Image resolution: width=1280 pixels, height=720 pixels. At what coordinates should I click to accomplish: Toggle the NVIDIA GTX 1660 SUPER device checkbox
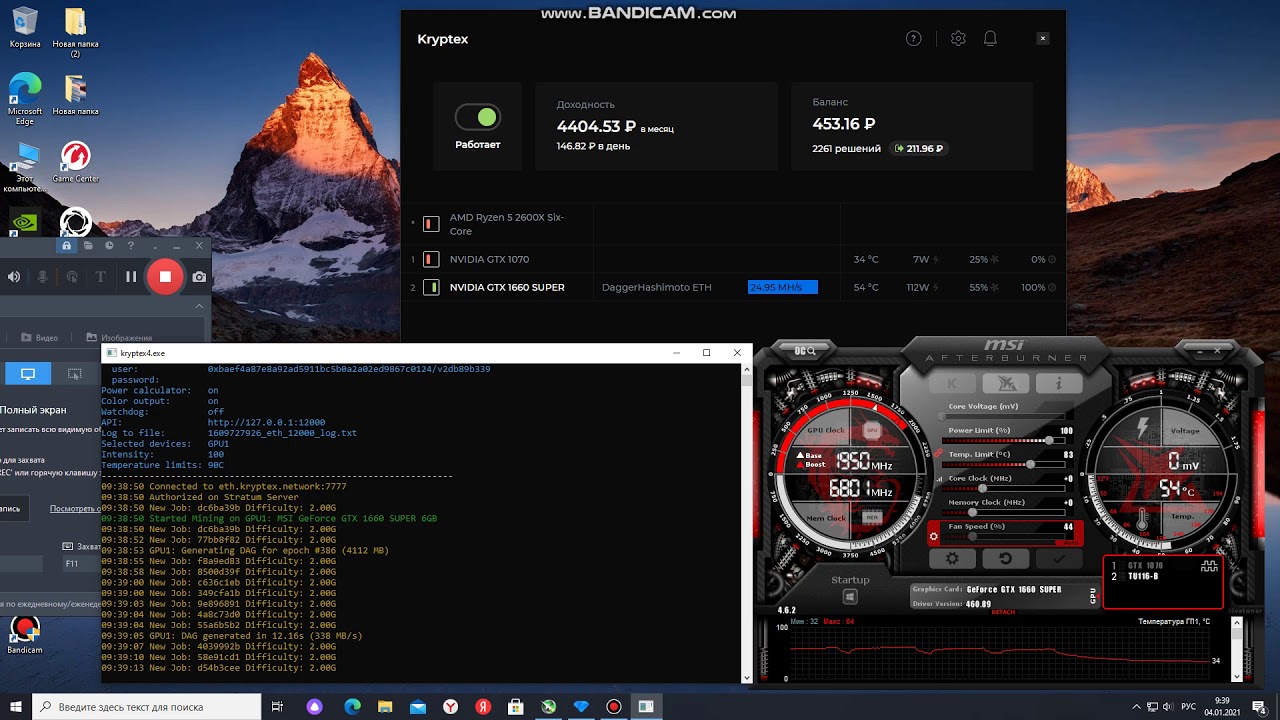click(x=431, y=287)
